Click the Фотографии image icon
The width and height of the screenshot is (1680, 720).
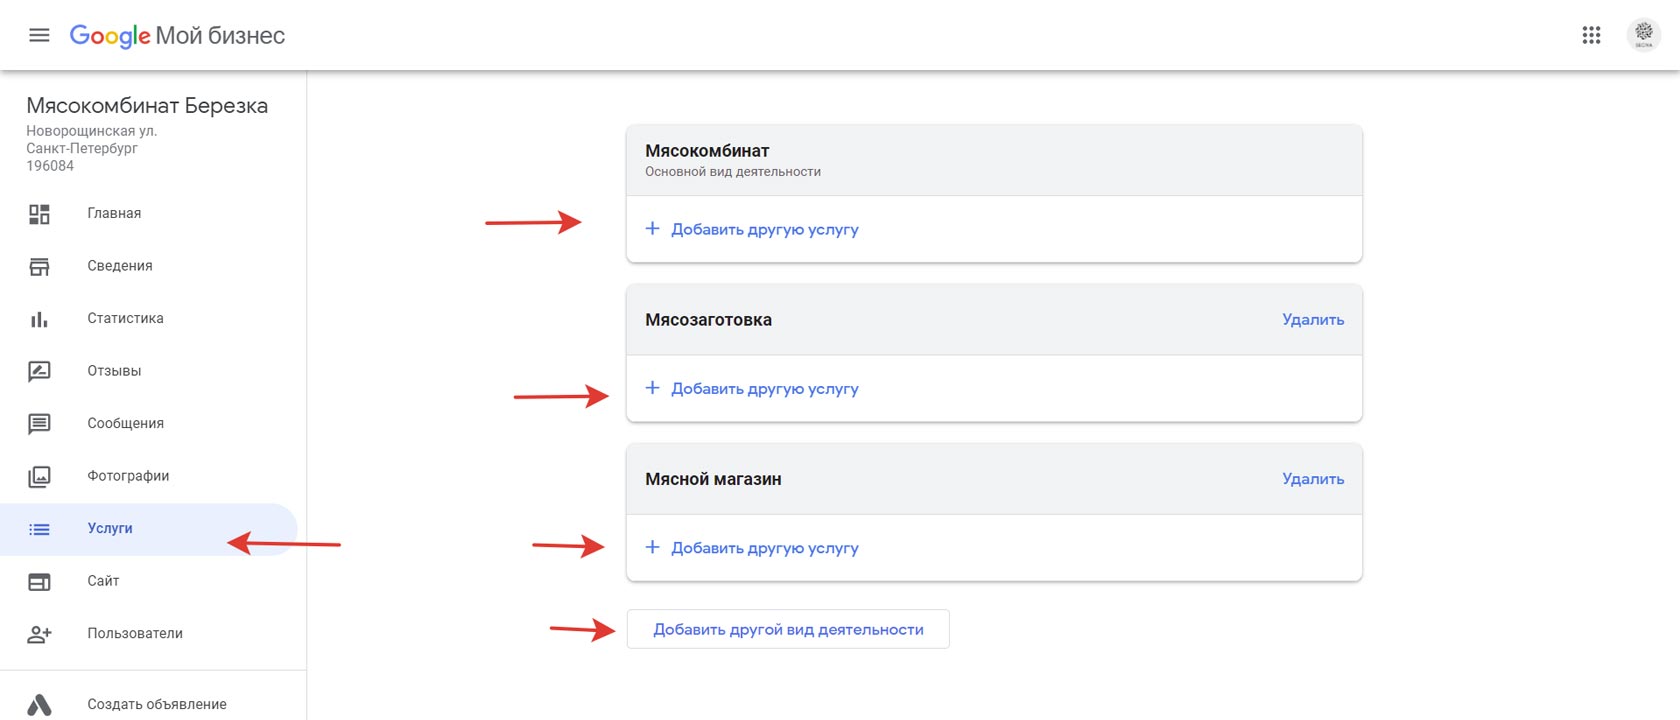39,476
